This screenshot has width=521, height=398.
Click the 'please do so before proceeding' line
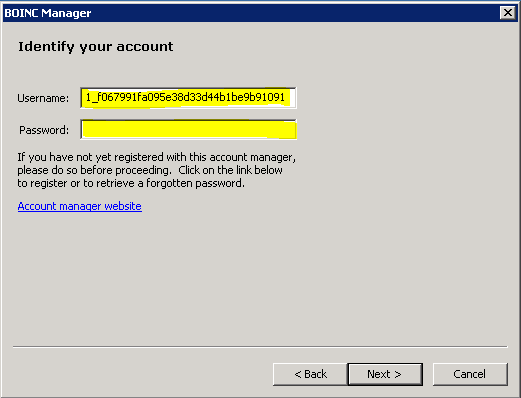[150, 170]
